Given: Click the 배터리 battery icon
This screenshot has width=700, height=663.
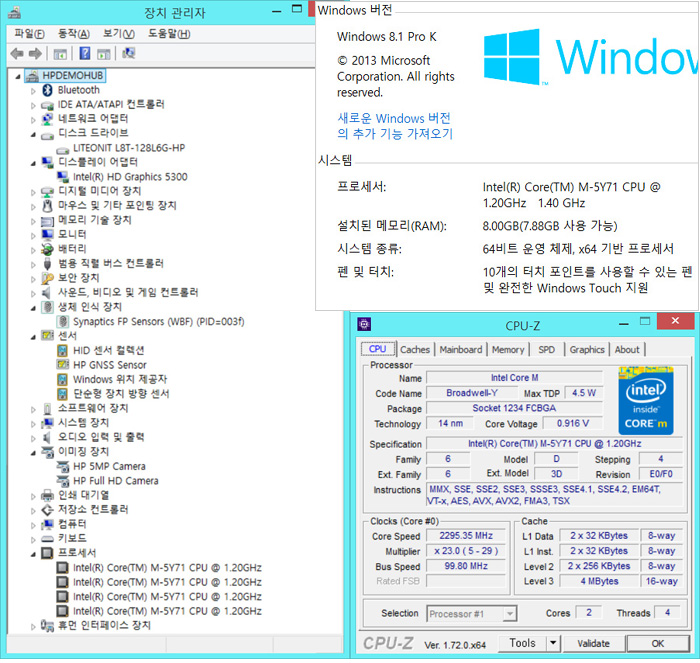Looking at the screenshot, I should coord(47,249).
